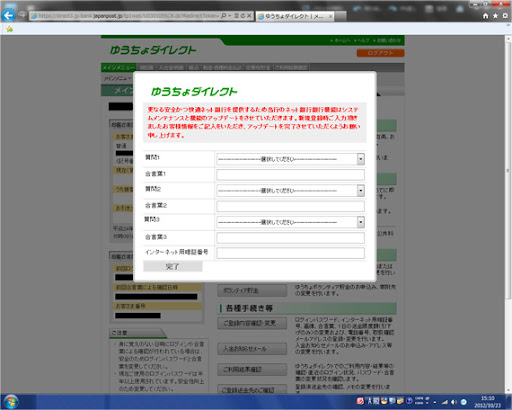Click the インターネット用暗証番号 input field
Image resolution: width=512 pixels, height=410 pixels.
coord(290,253)
